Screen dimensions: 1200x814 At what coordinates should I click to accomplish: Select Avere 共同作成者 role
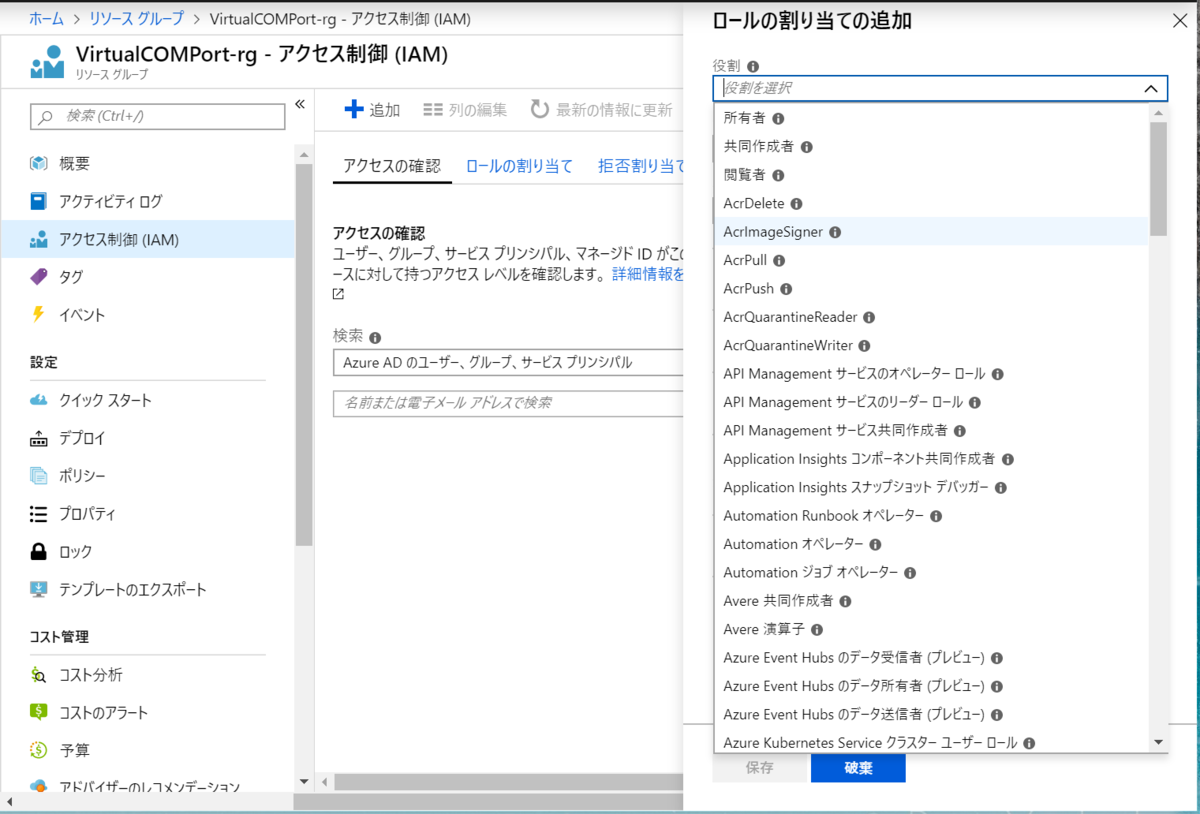pos(931,601)
